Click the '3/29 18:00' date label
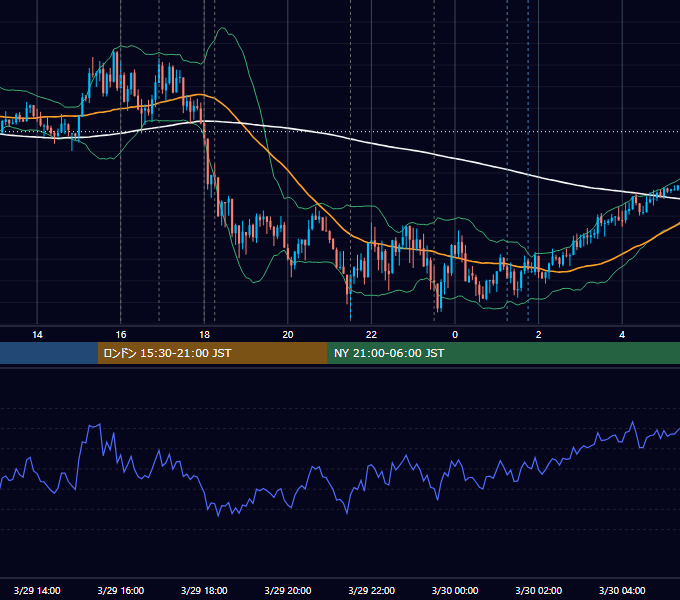680x600 pixels. 204,590
